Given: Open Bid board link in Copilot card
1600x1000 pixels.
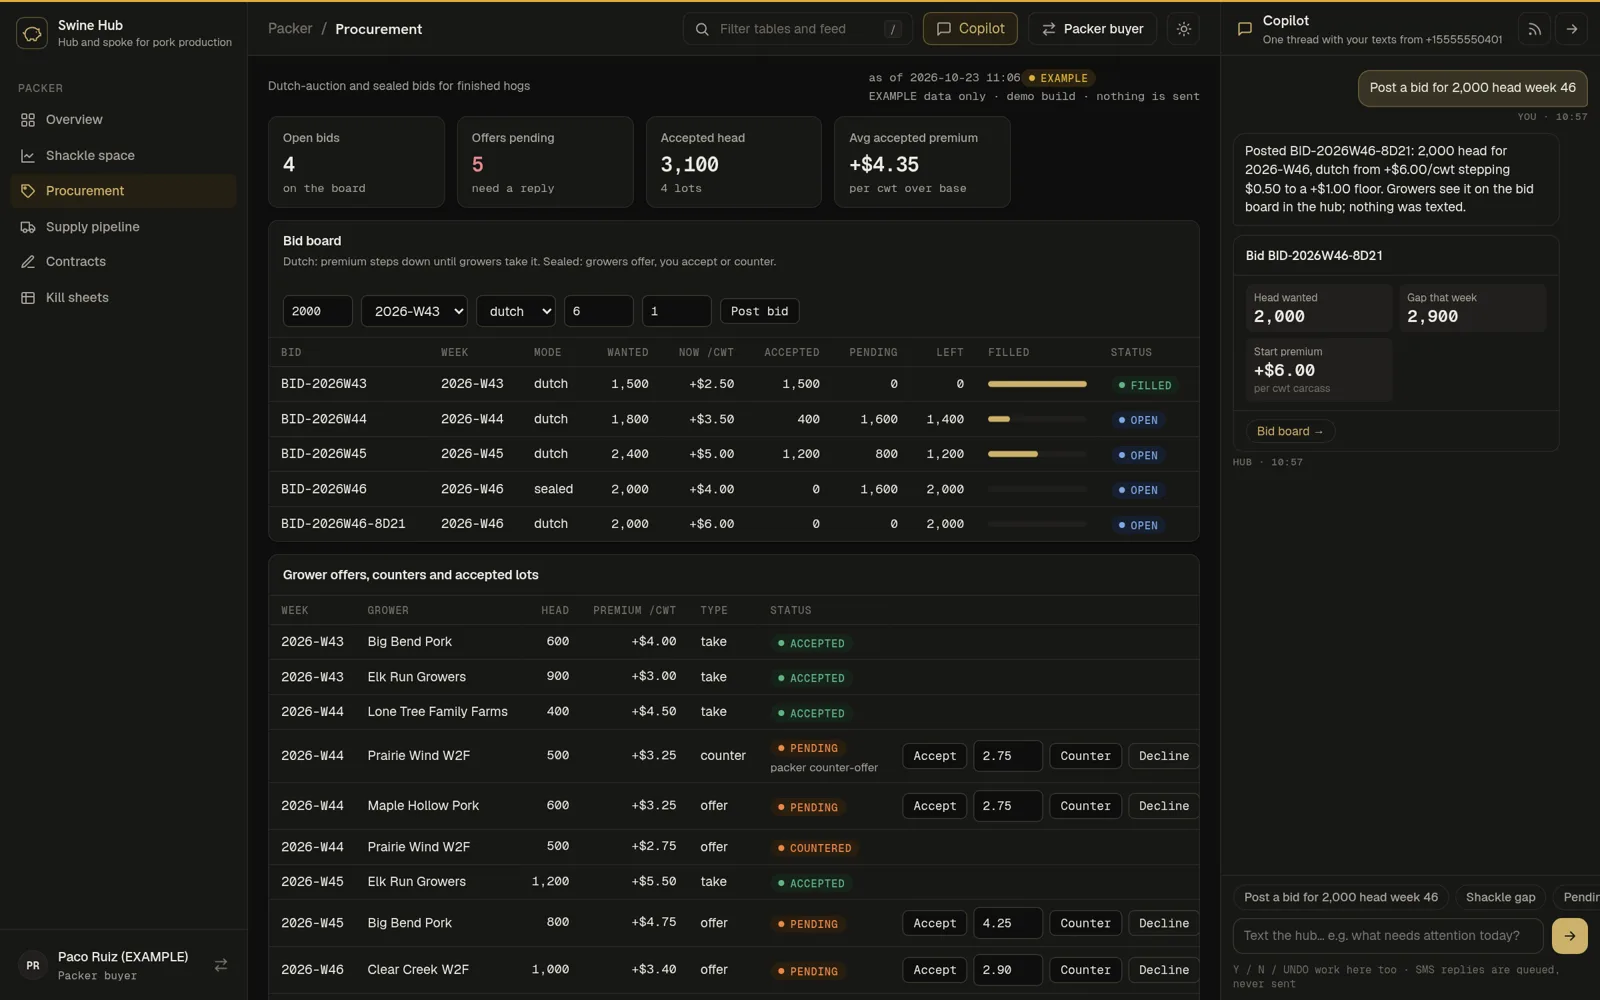Looking at the screenshot, I should click(x=1290, y=431).
